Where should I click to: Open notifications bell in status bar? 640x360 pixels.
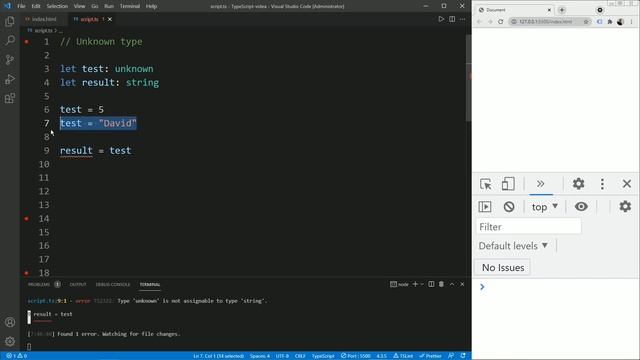(x=463, y=356)
